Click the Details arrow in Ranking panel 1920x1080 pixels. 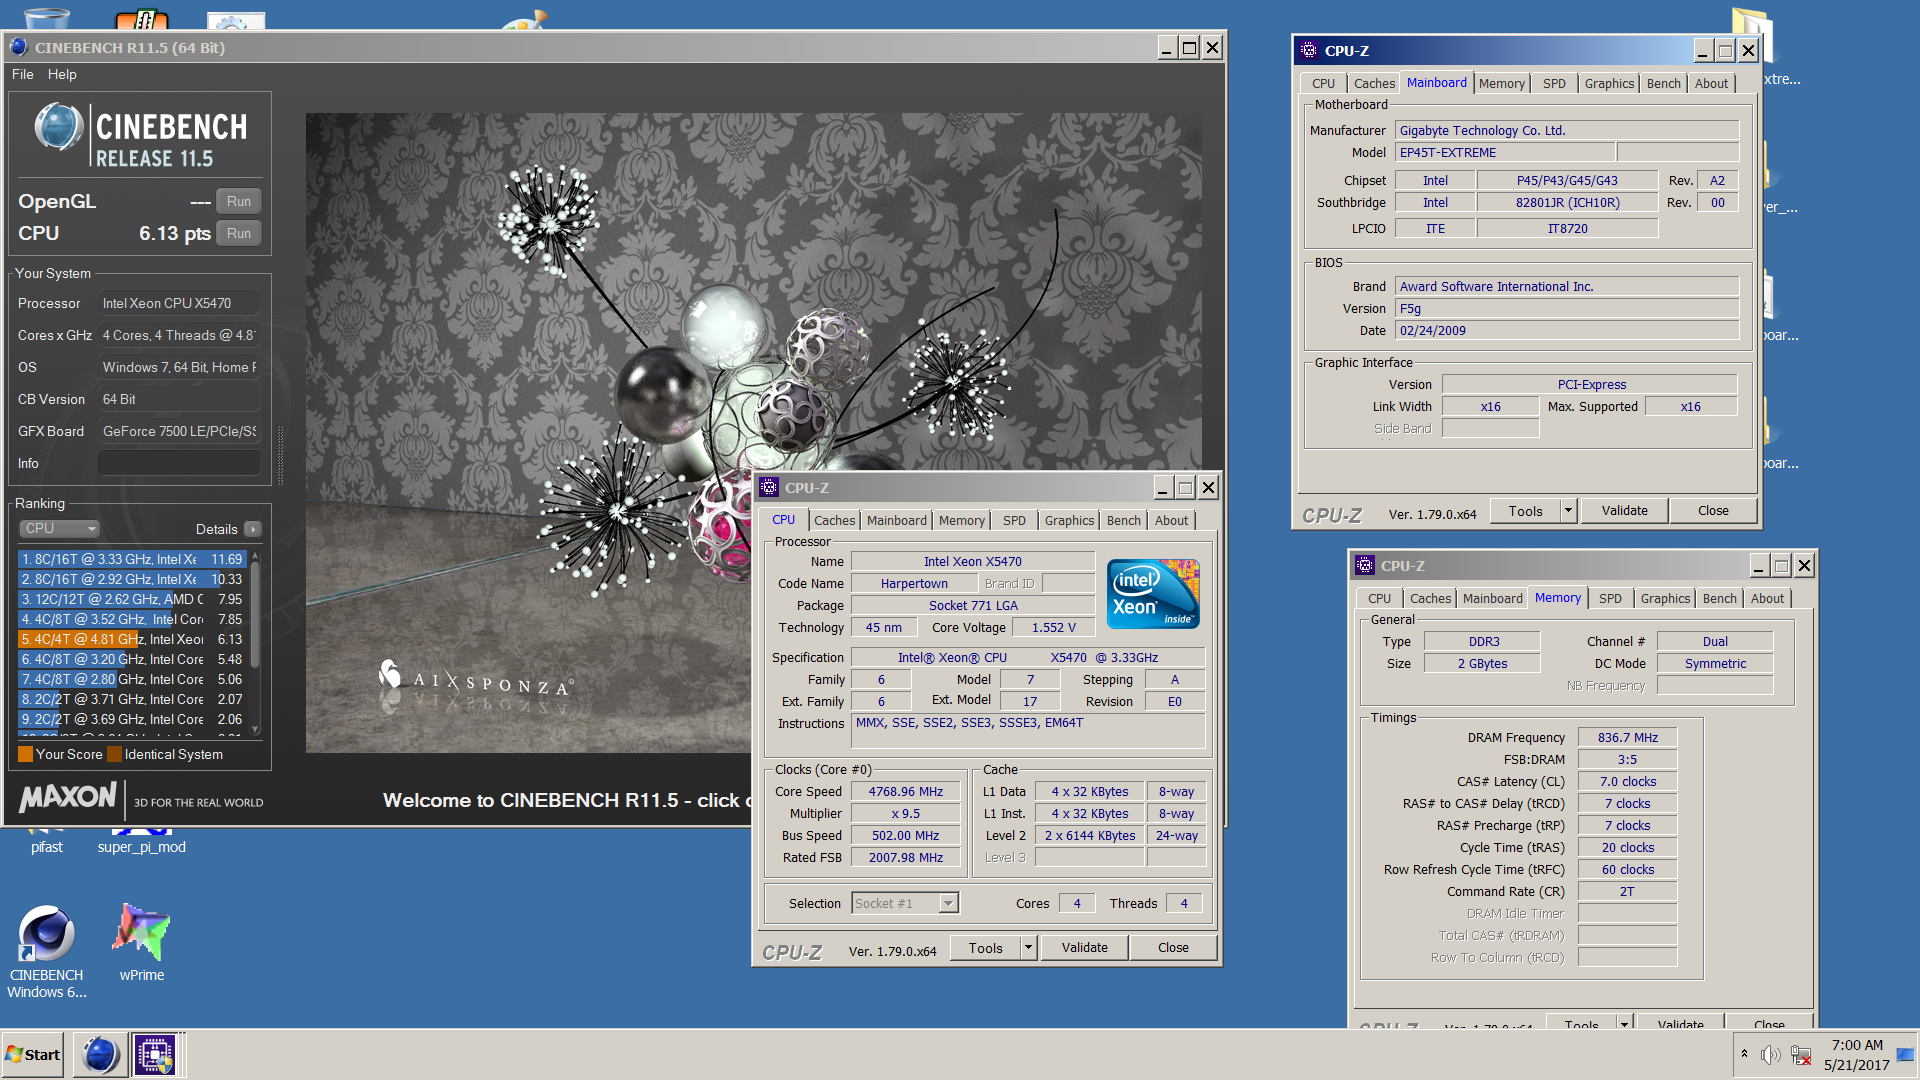253,529
